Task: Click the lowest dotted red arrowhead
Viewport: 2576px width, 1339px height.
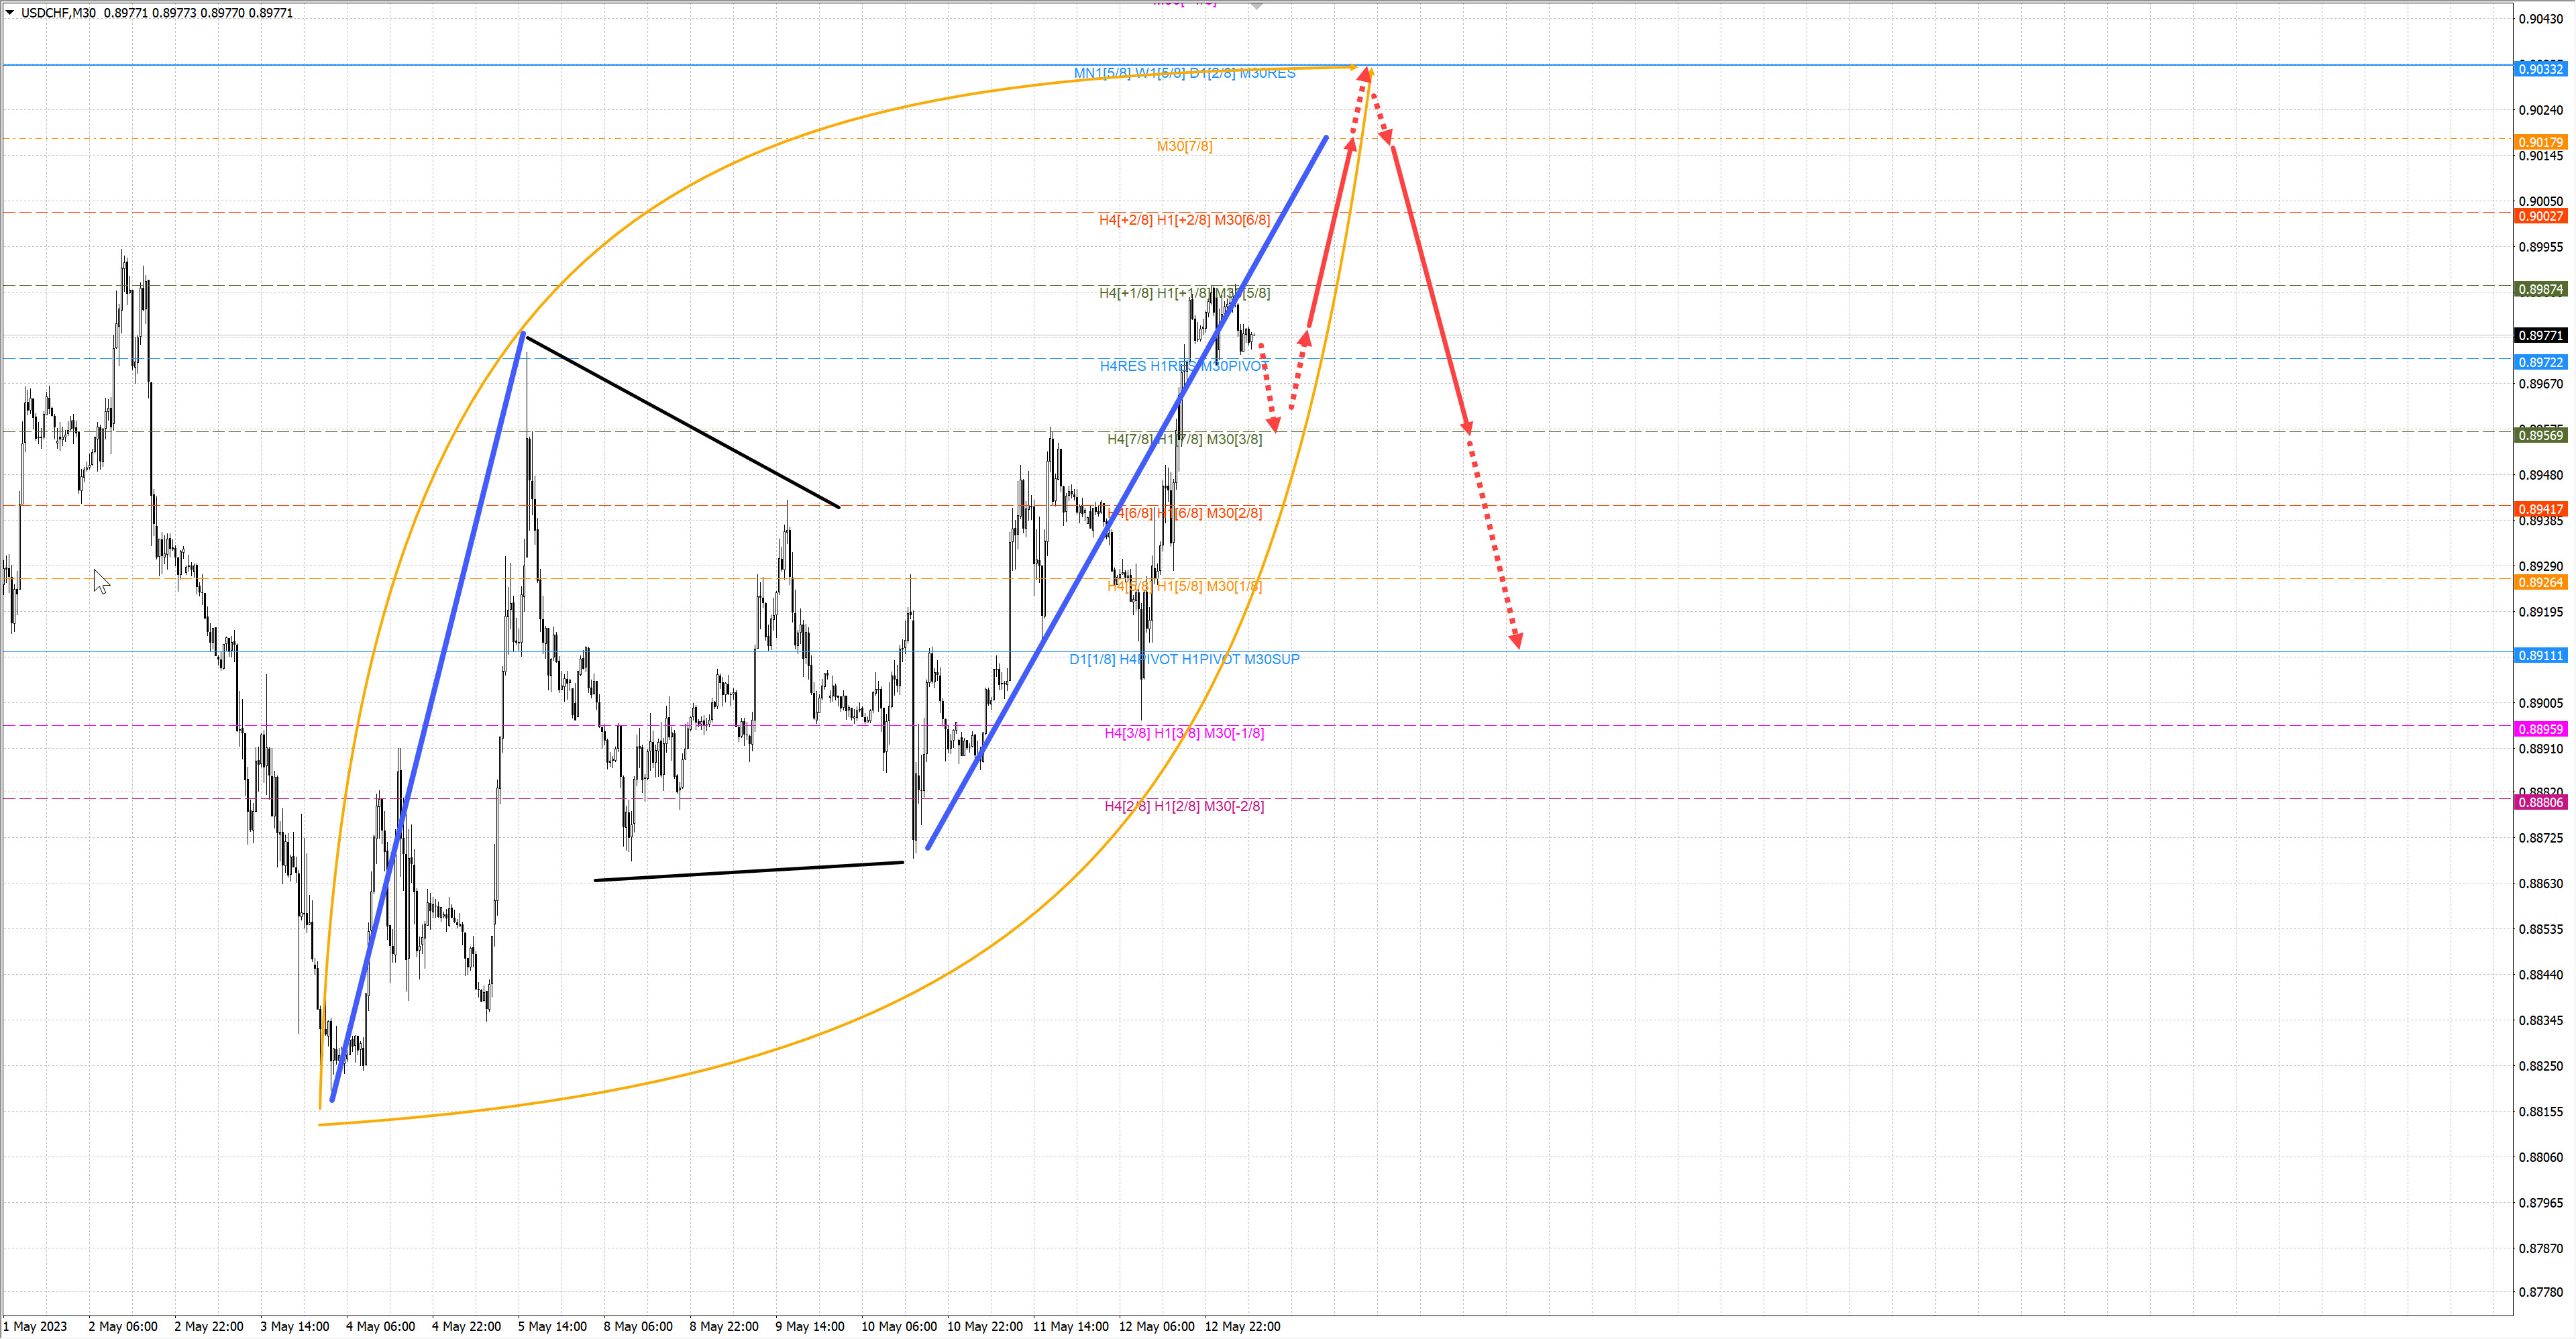Action: click(x=1516, y=640)
